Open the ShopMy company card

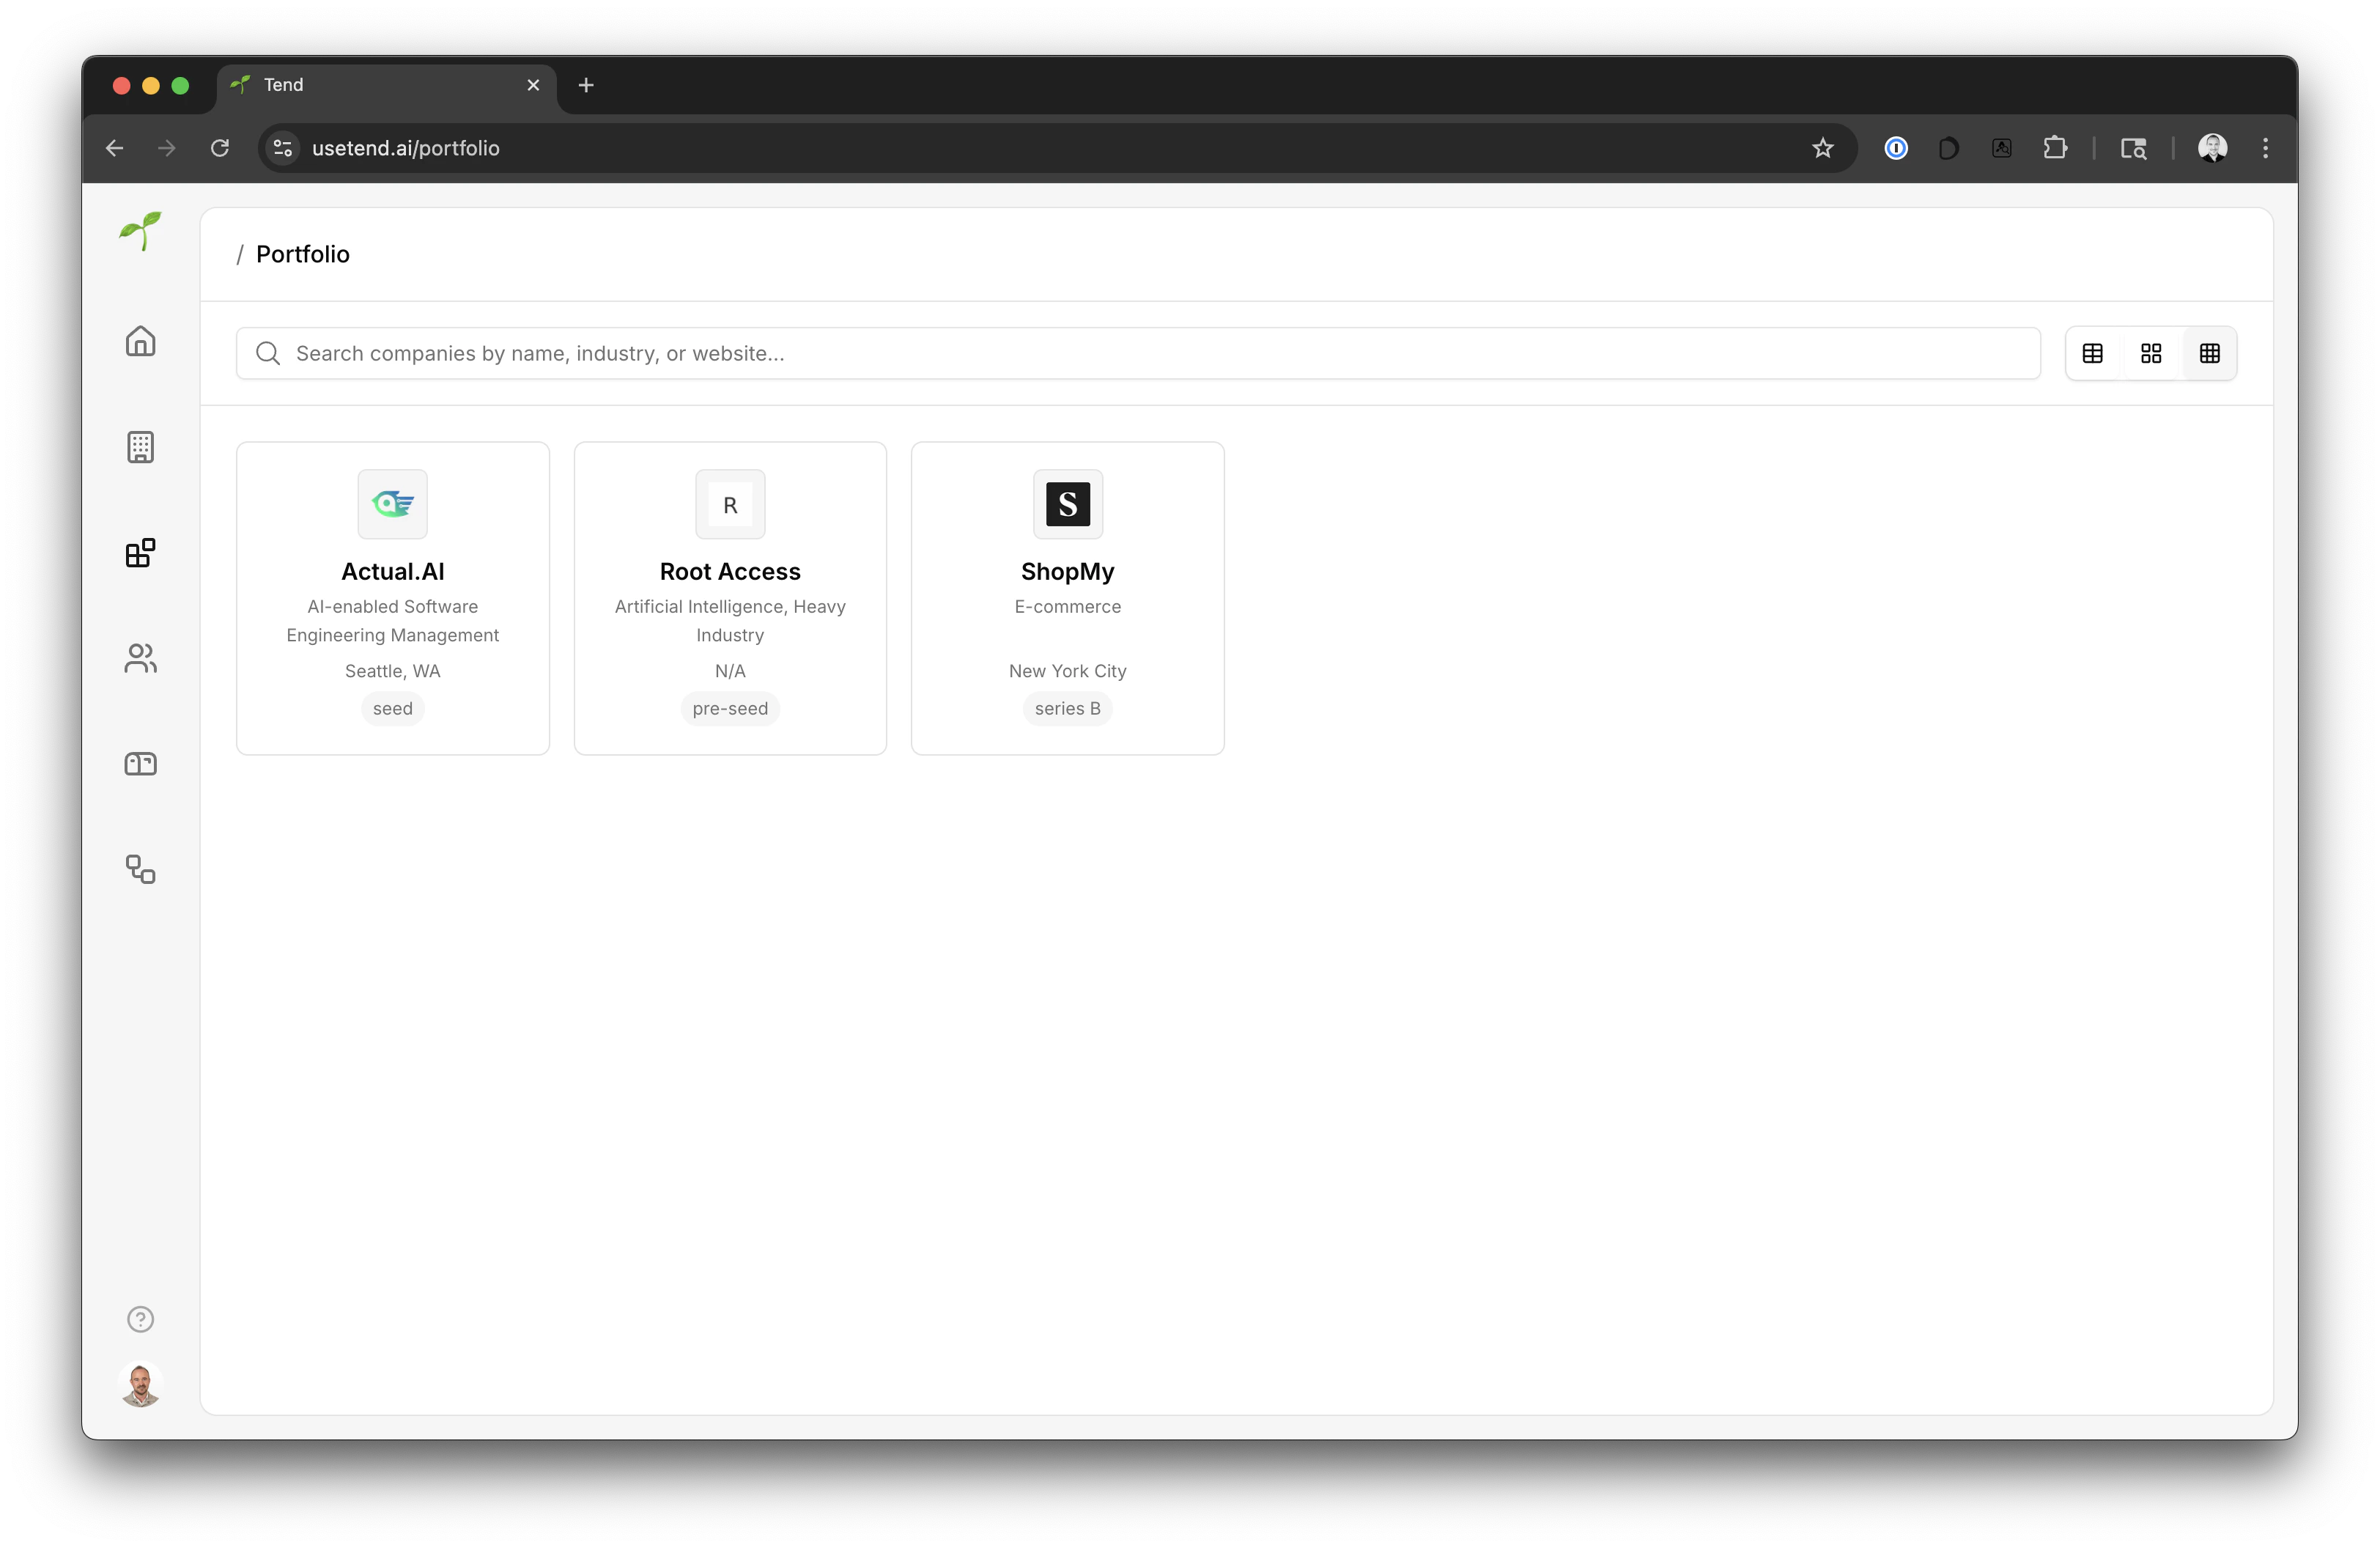pyautogui.click(x=1067, y=597)
